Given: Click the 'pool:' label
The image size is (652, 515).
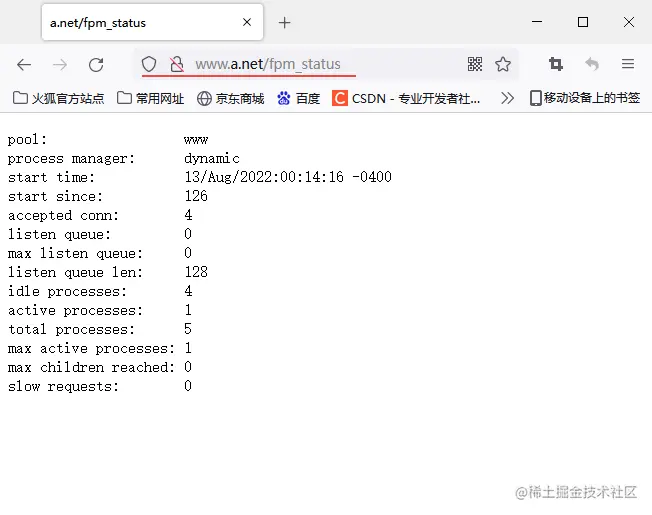Looking at the screenshot, I should (27, 140).
